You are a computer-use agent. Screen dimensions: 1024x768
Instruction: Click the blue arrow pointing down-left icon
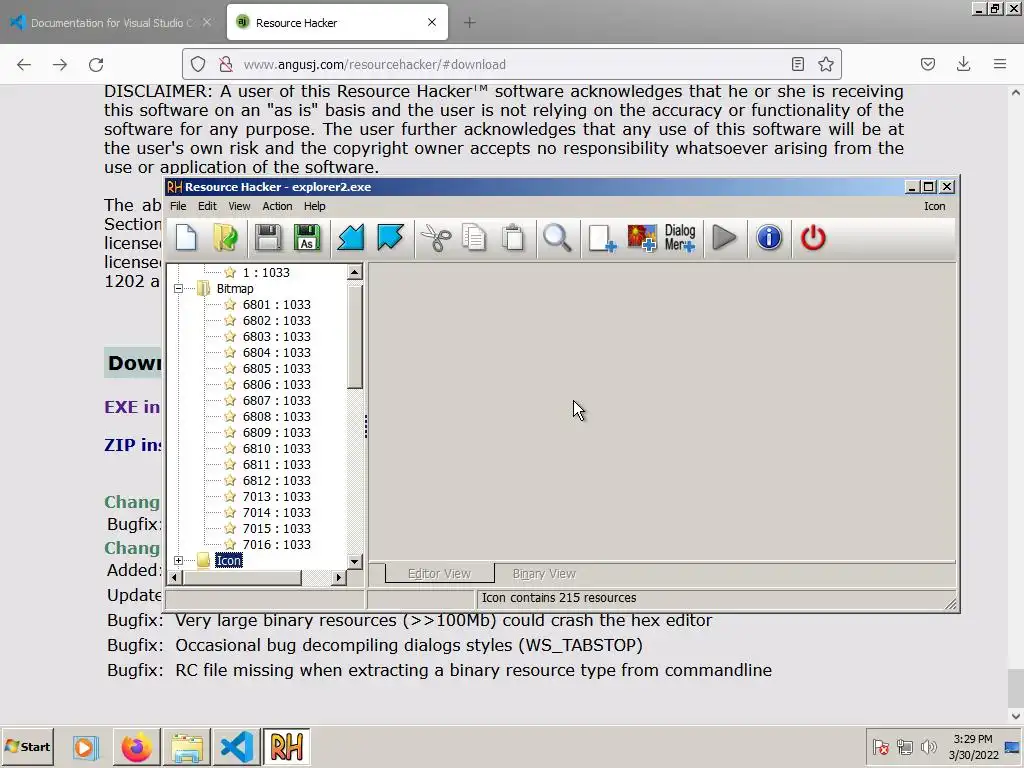coord(351,238)
